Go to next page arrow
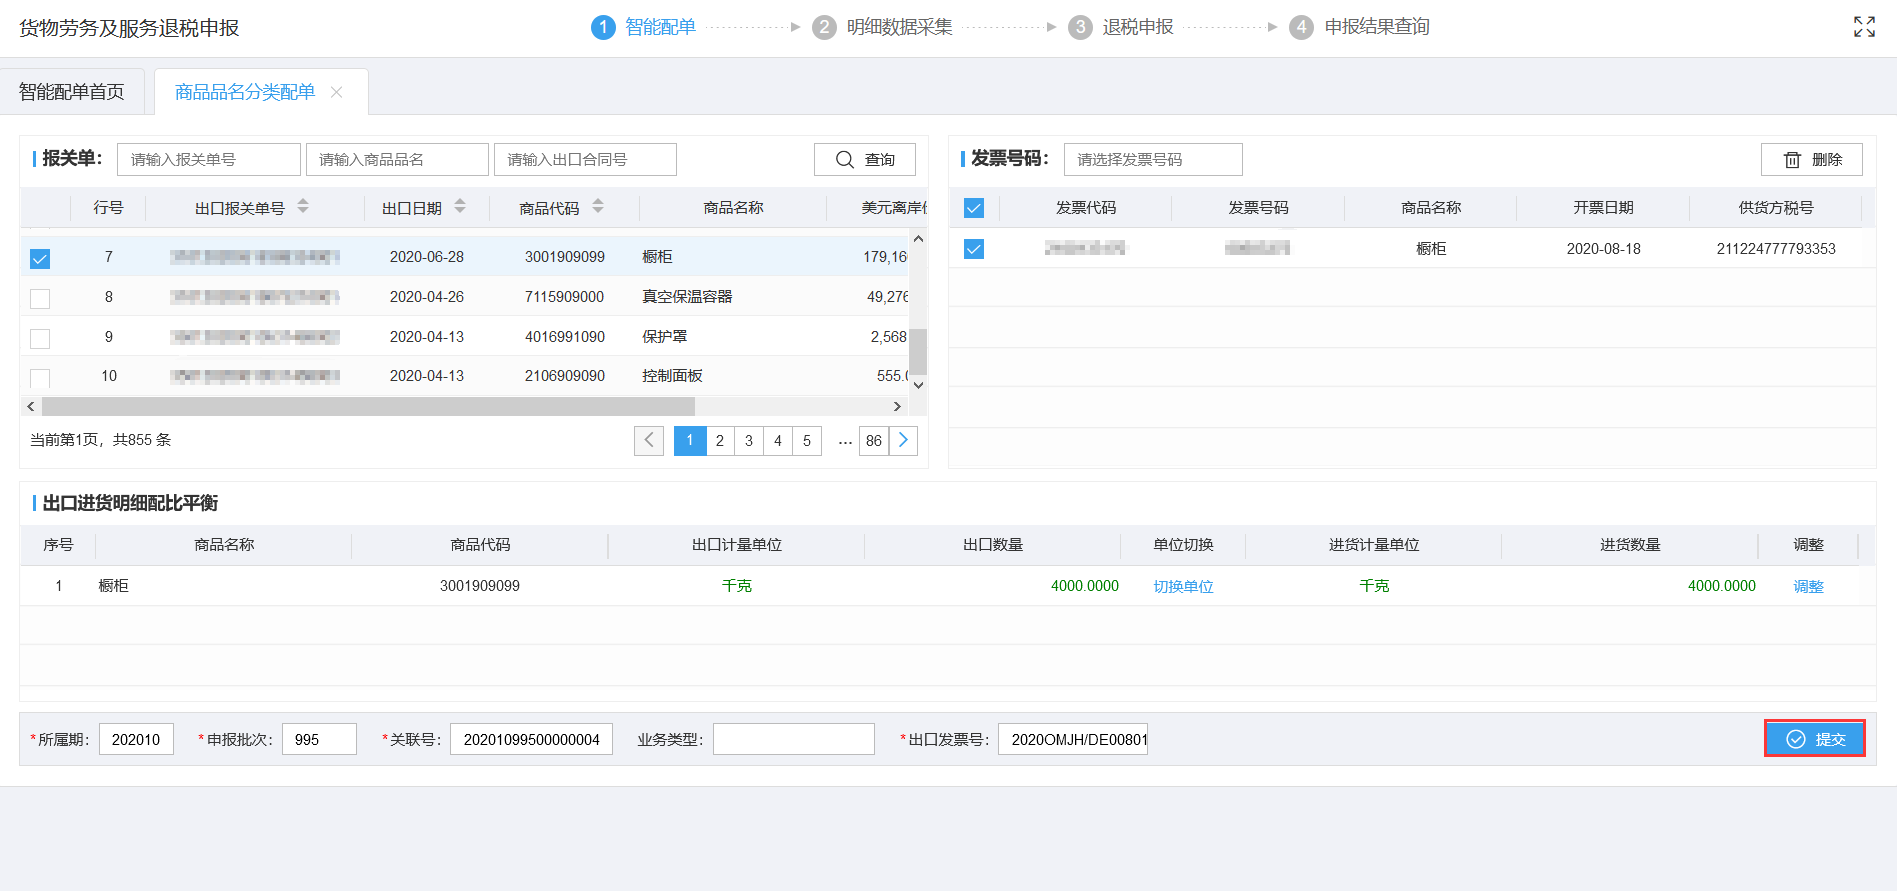The height and width of the screenshot is (891, 1897). [x=903, y=440]
